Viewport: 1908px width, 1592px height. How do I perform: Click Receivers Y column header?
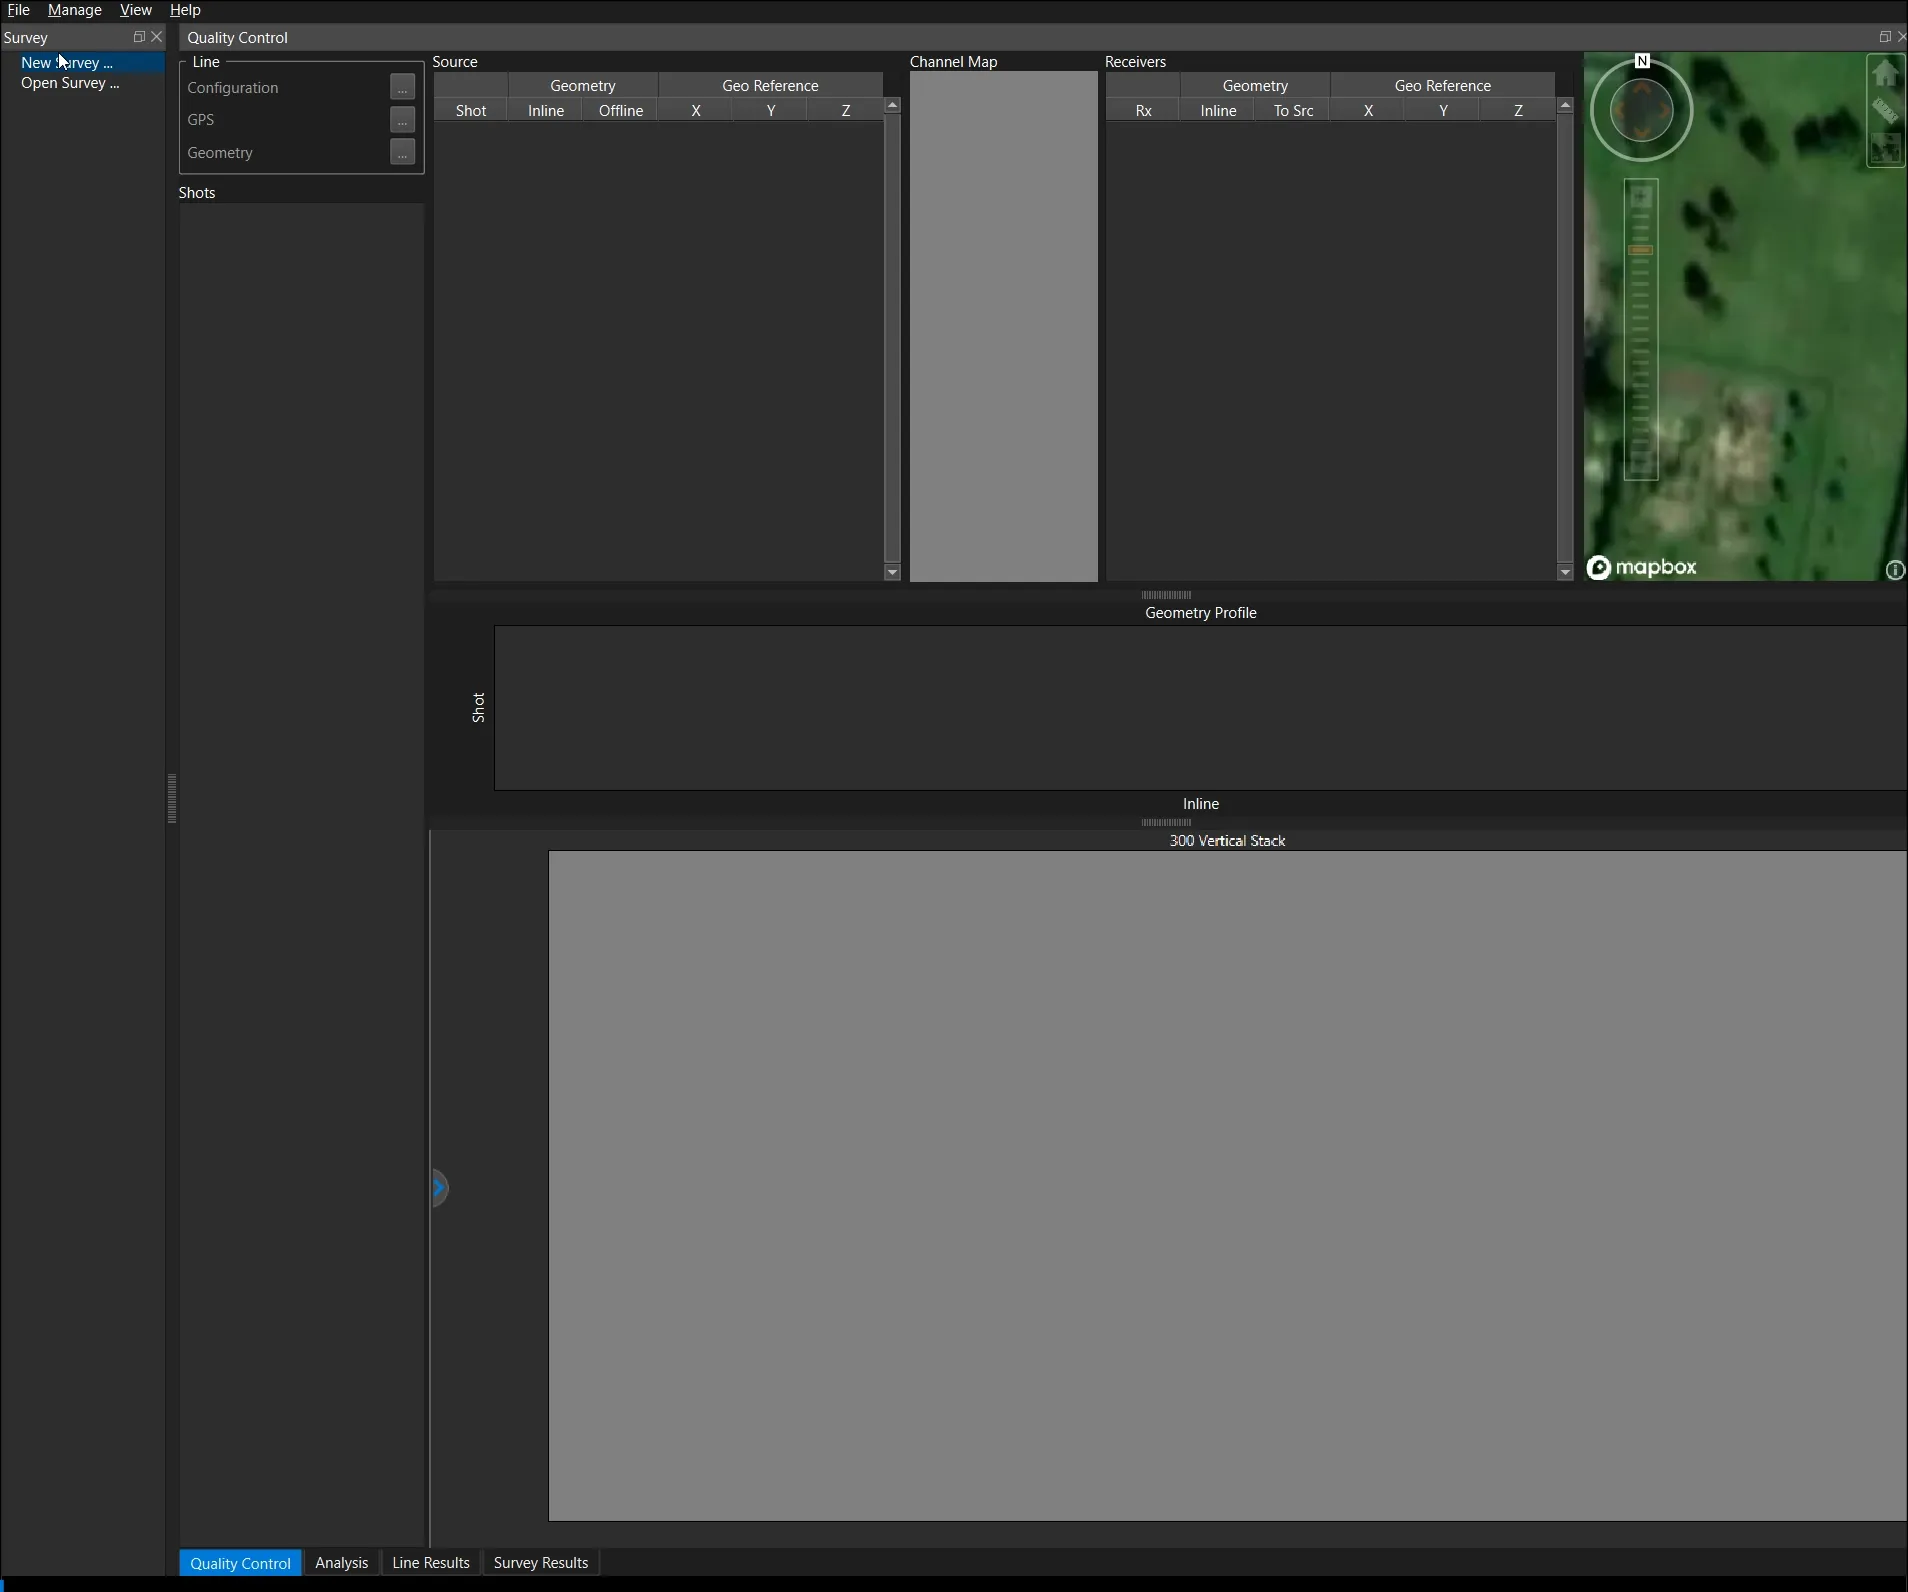[1444, 111]
